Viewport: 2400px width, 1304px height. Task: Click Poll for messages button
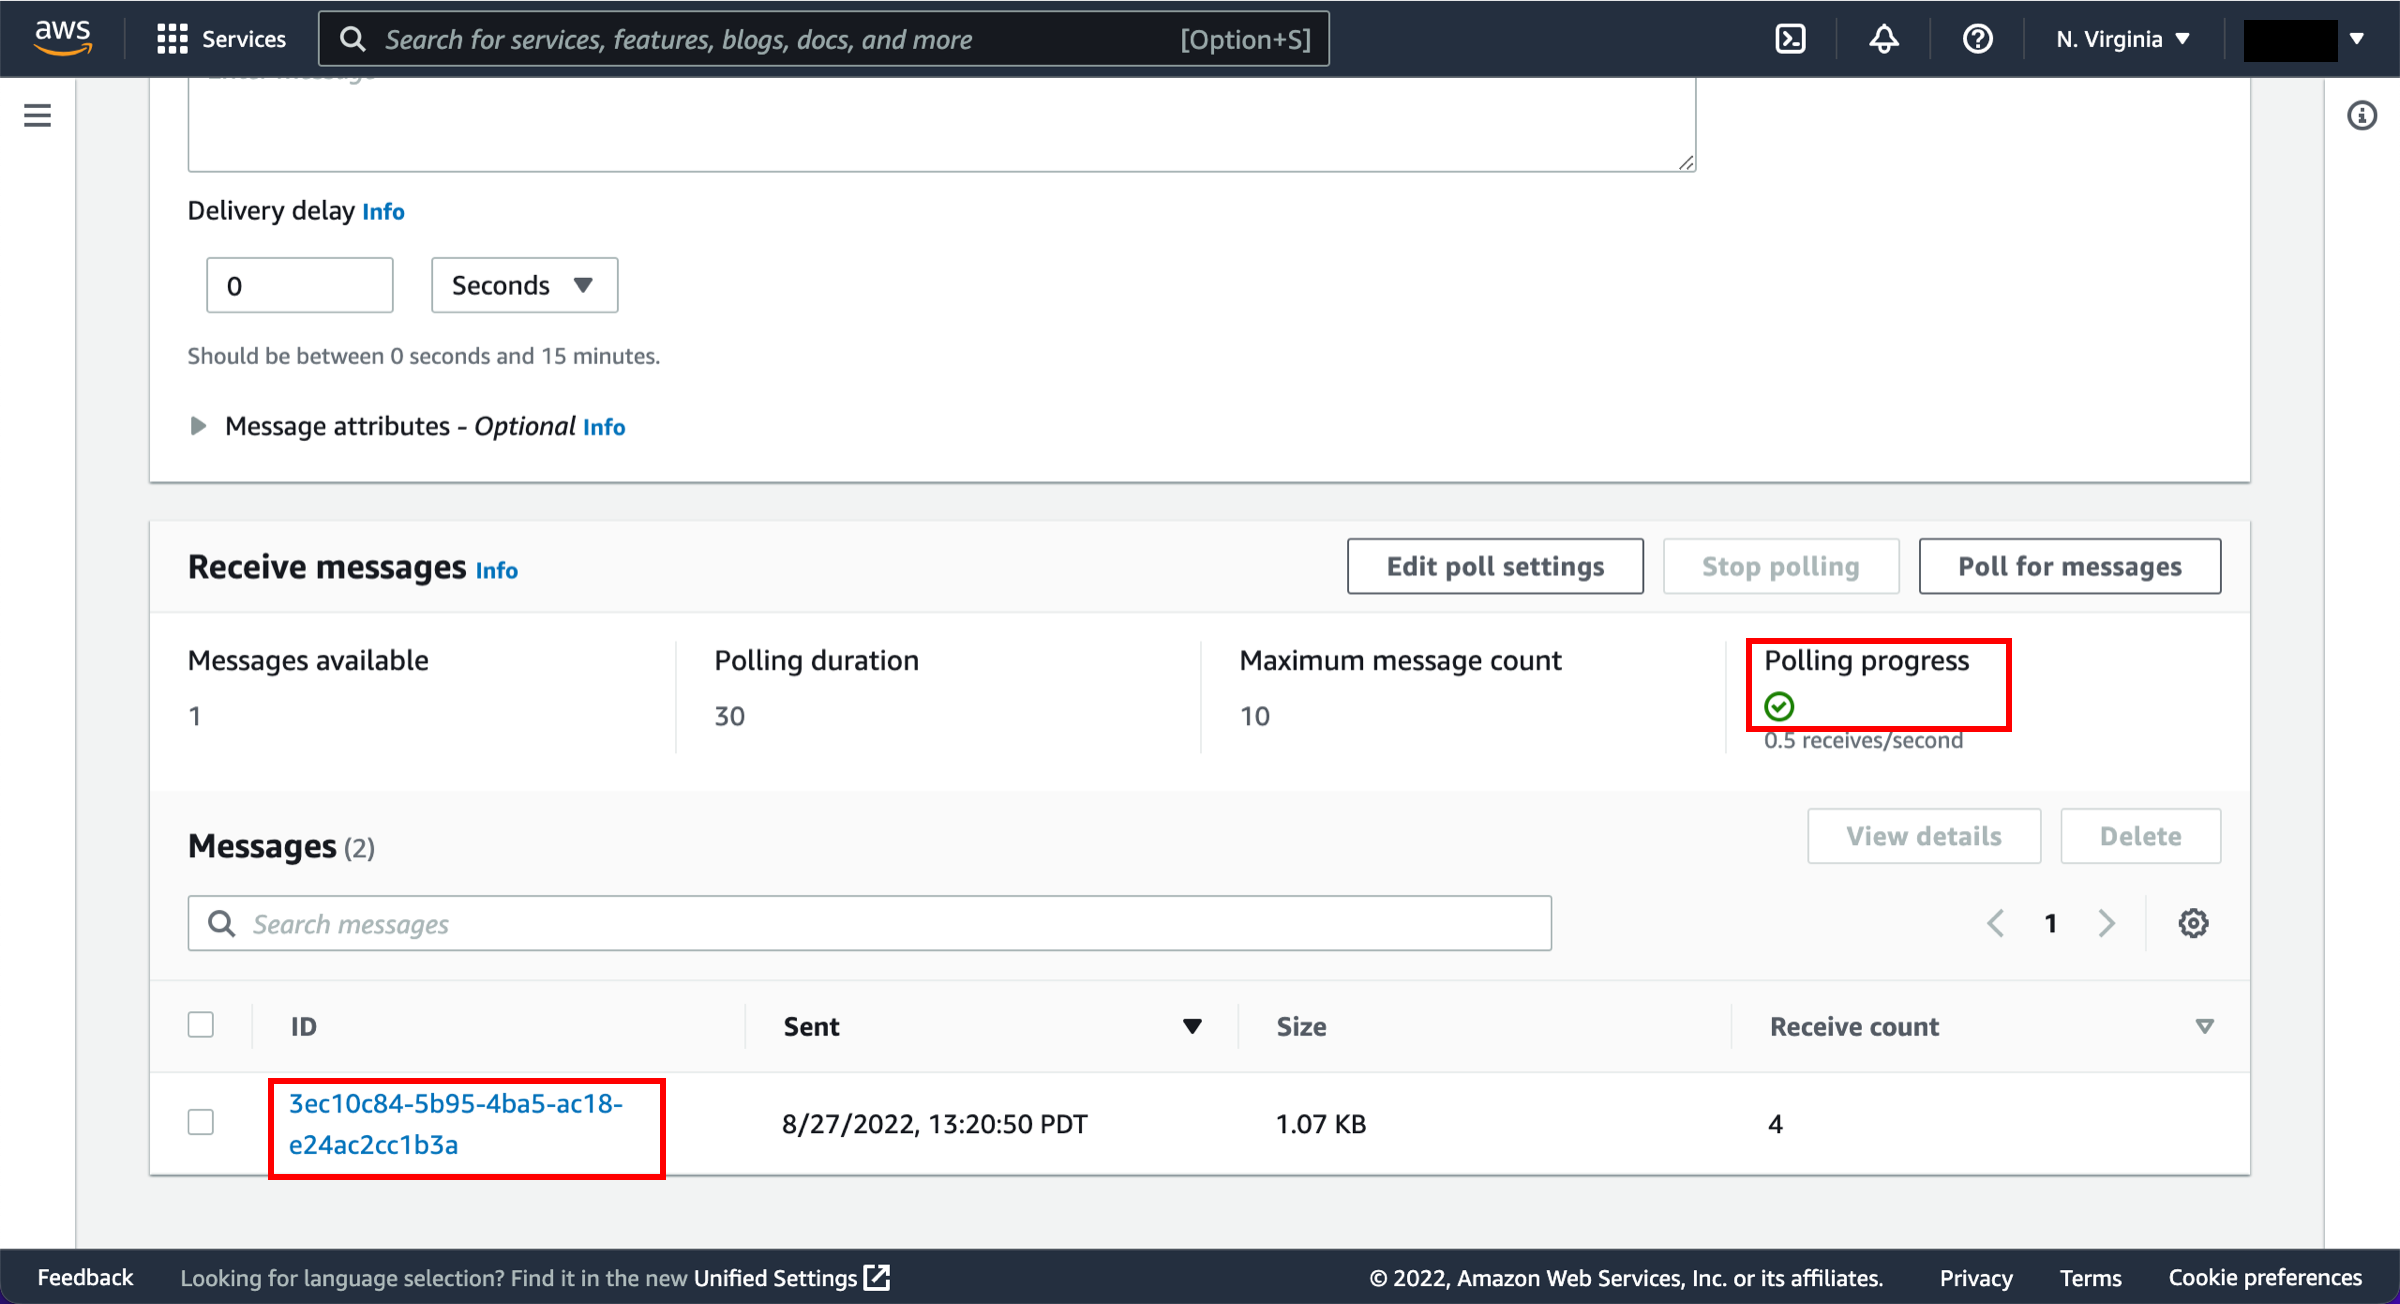tap(2069, 567)
